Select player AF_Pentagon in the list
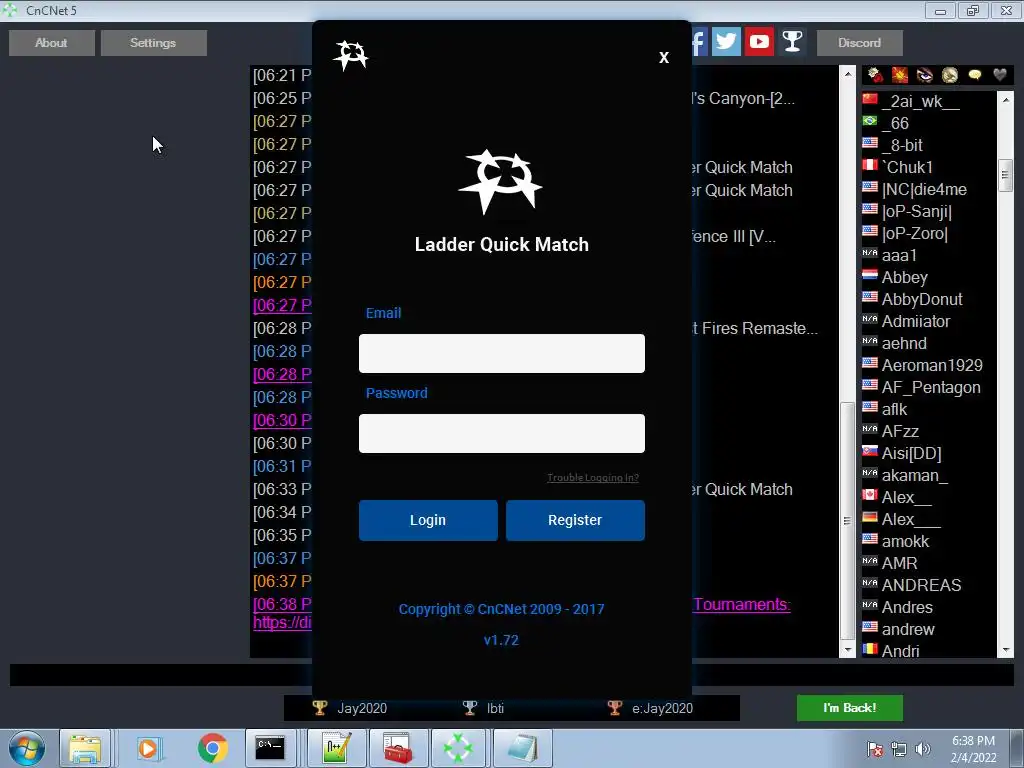This screenshot has width=1024, height=768. tap(929, 387)
